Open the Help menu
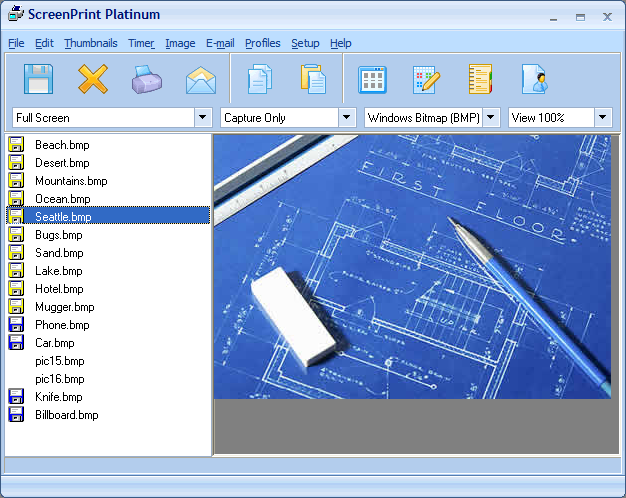626x498 pixels. tap(341, 43)
